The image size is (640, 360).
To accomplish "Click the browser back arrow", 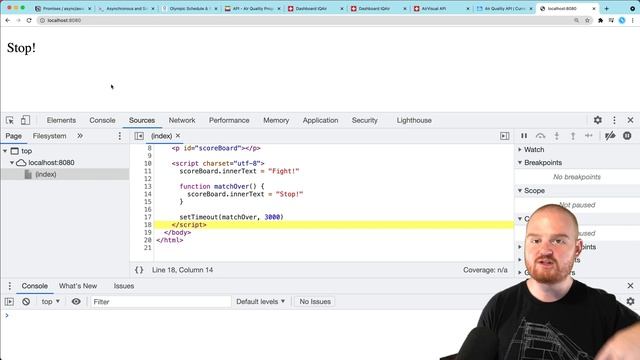I will pyautogui.click(x=8, y=20).
